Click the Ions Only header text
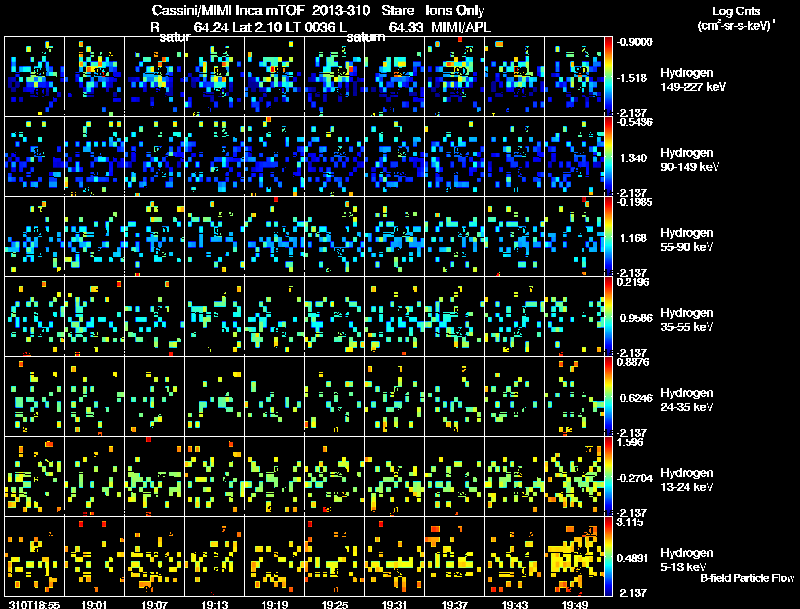The image size is (800, 609). (x=455, y=11)
